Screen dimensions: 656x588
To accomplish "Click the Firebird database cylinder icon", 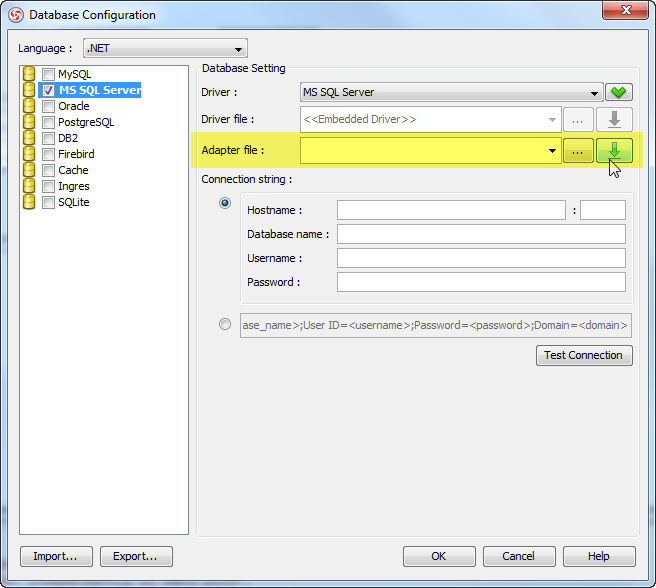I will (29, 154).
